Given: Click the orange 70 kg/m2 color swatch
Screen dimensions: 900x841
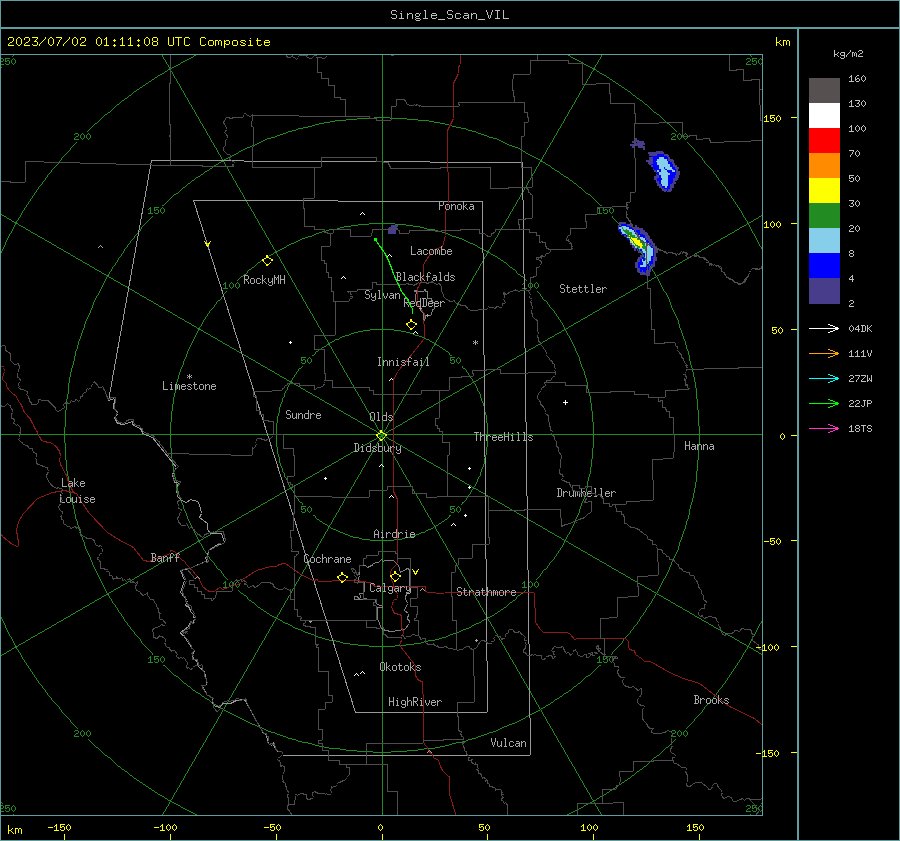Looking at the screenshot, I should pyautogui.click(x=824, y=166).
